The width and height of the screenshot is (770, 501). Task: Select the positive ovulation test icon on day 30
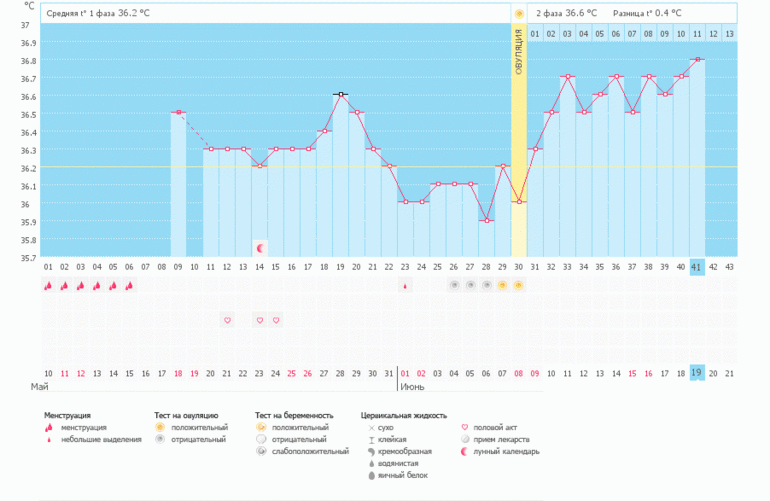pos(518,285)
